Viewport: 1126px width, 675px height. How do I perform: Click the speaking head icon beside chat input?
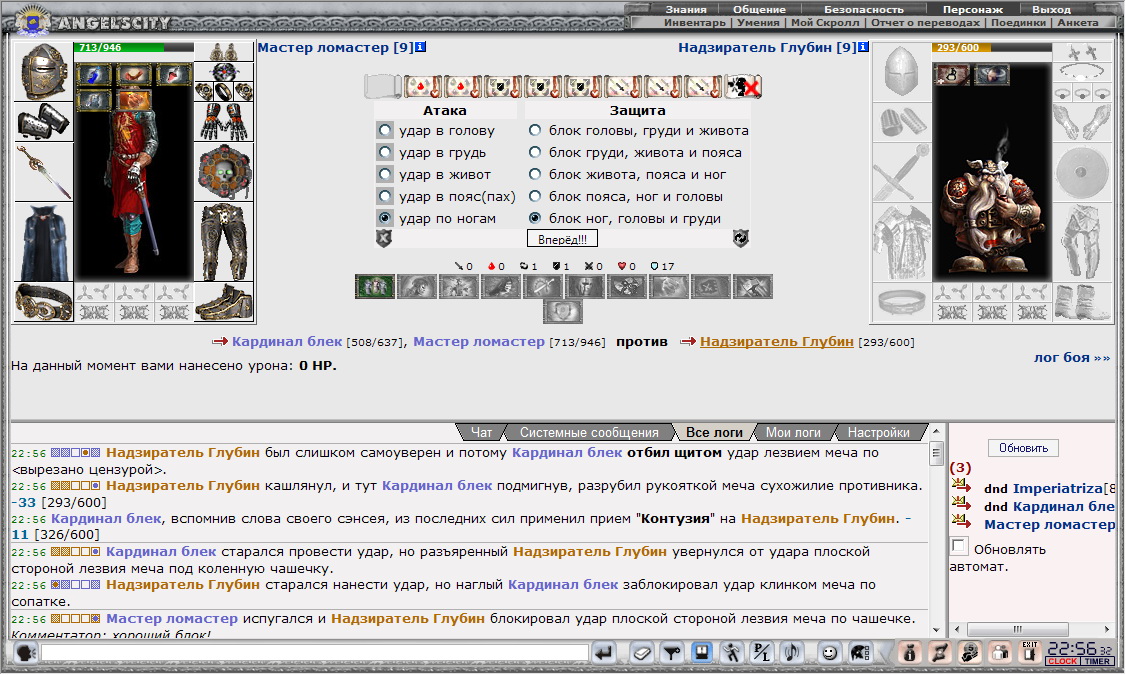point(25,653)
